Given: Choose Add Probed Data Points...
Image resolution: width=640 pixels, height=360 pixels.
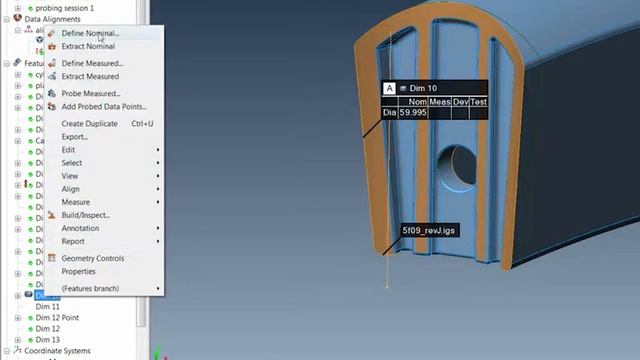Looking at the screenshot, I should click(104, 107).
